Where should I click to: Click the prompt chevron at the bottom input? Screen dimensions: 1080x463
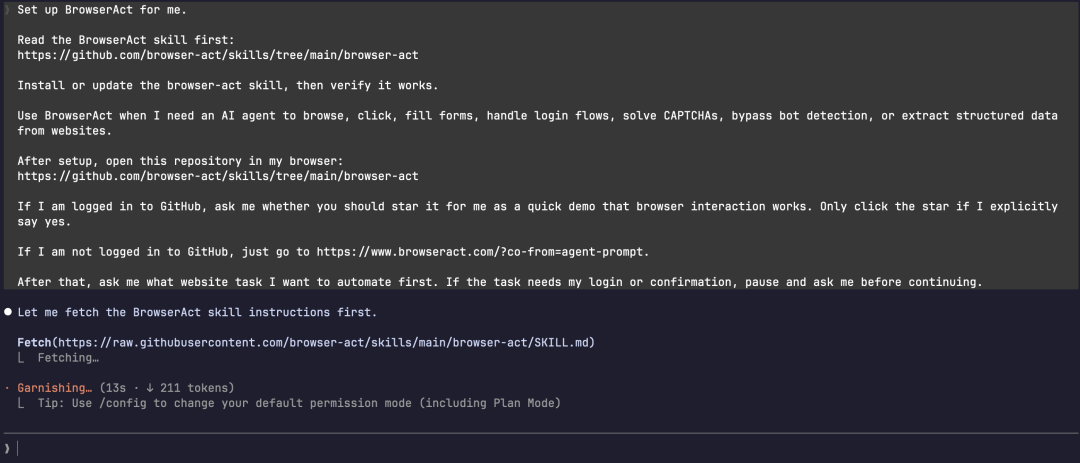pyautogui.click(x=7, y=449)
